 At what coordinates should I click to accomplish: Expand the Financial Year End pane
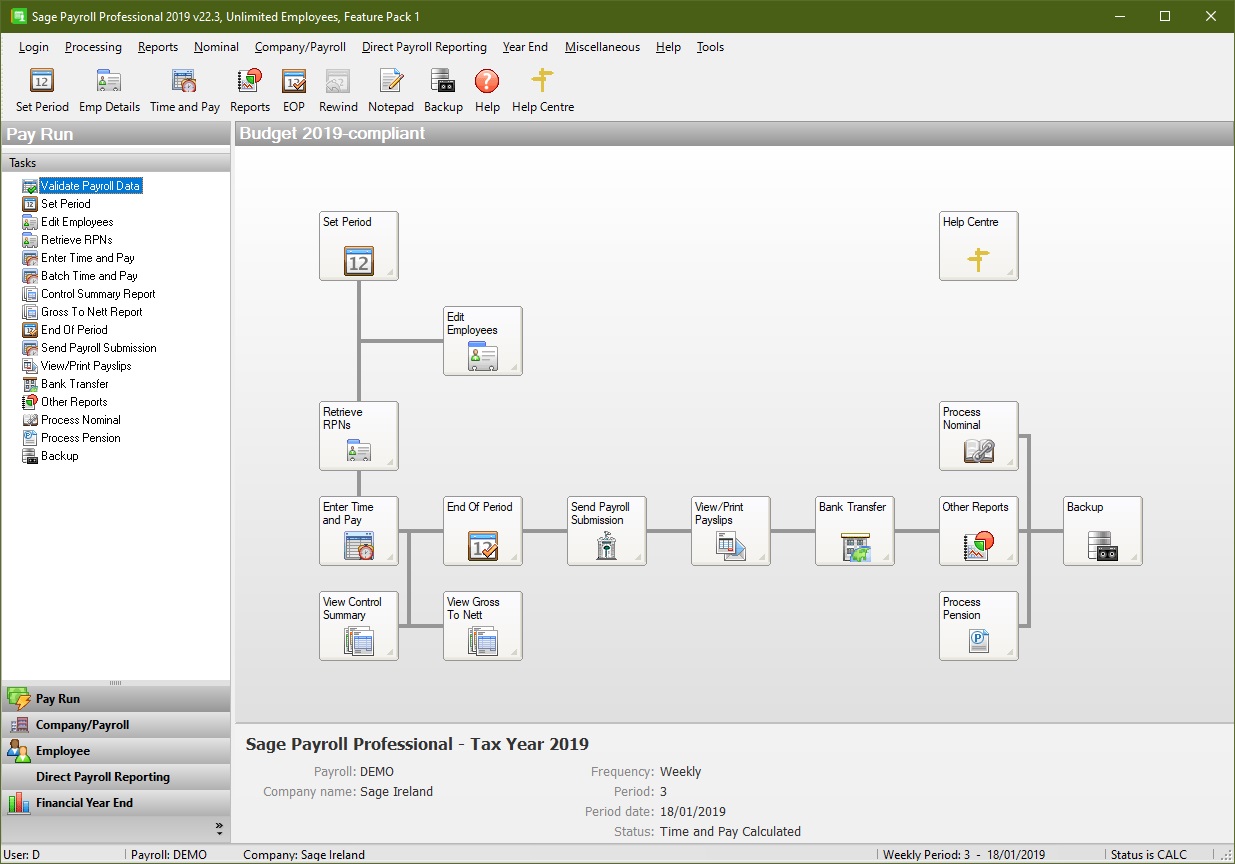pos(84,803)
